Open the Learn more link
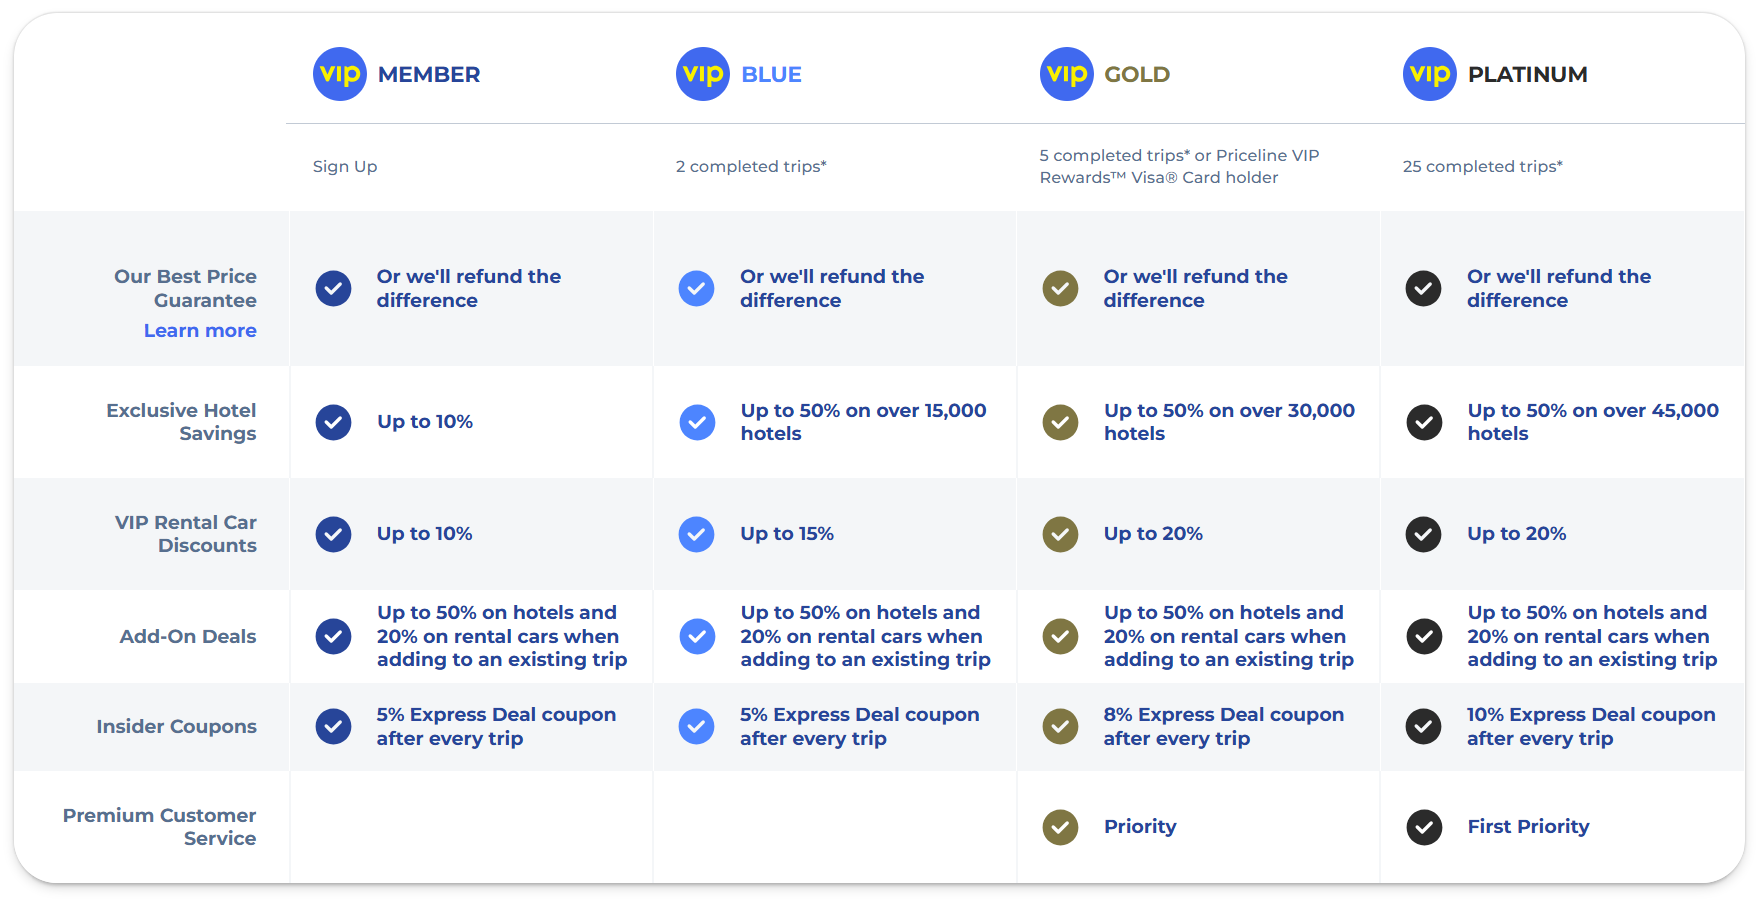This screenshot has width=1763, height=905. click(200, 331)
